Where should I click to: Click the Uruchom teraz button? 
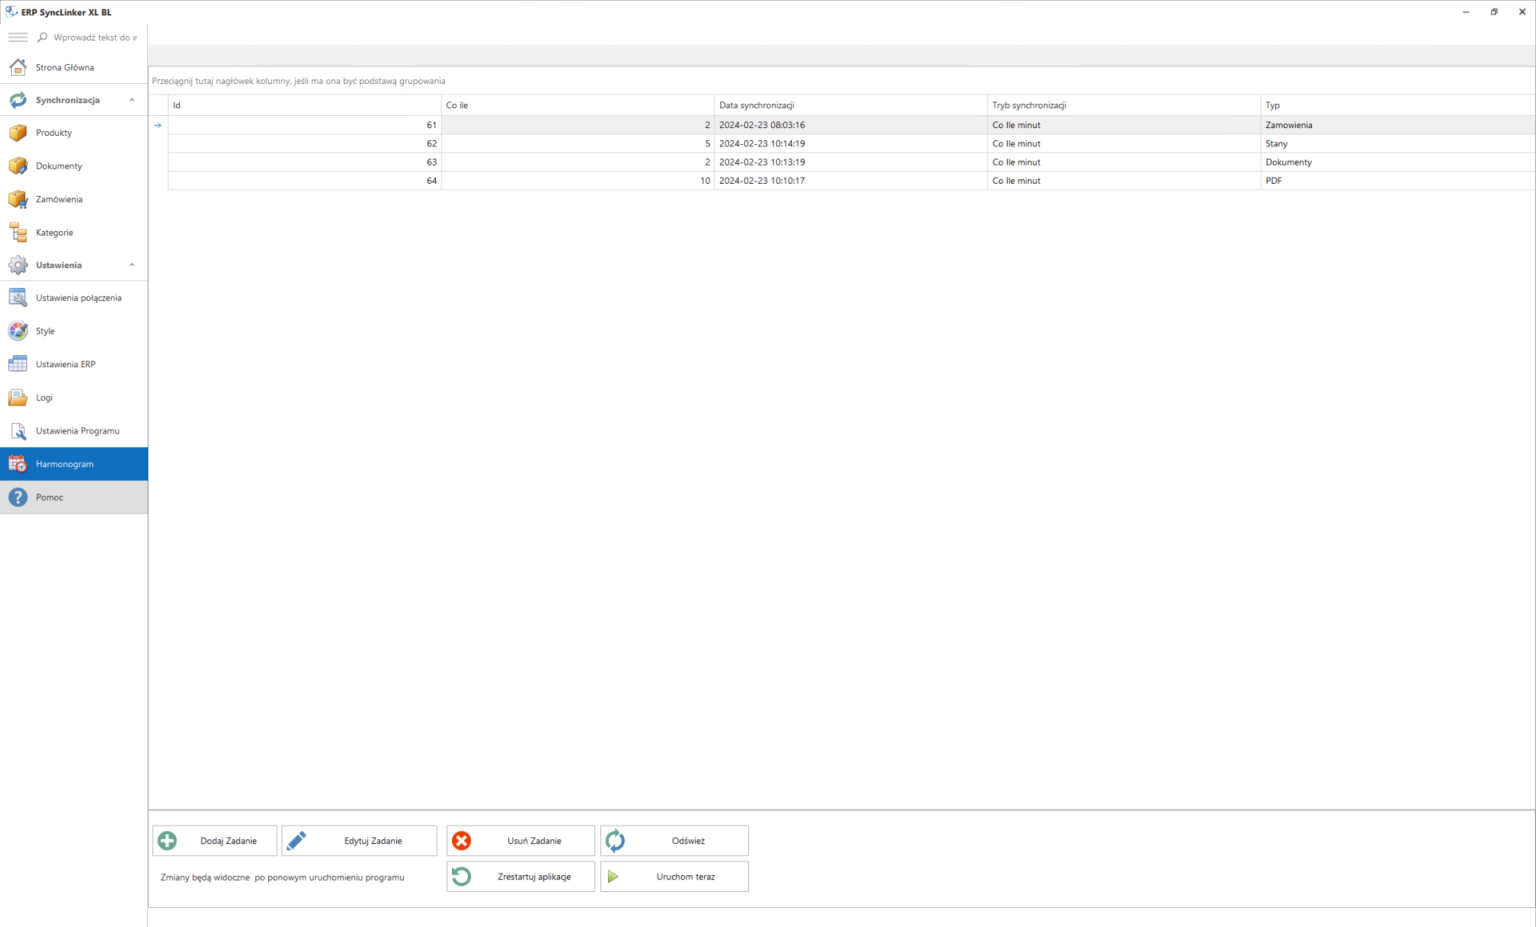674,876
